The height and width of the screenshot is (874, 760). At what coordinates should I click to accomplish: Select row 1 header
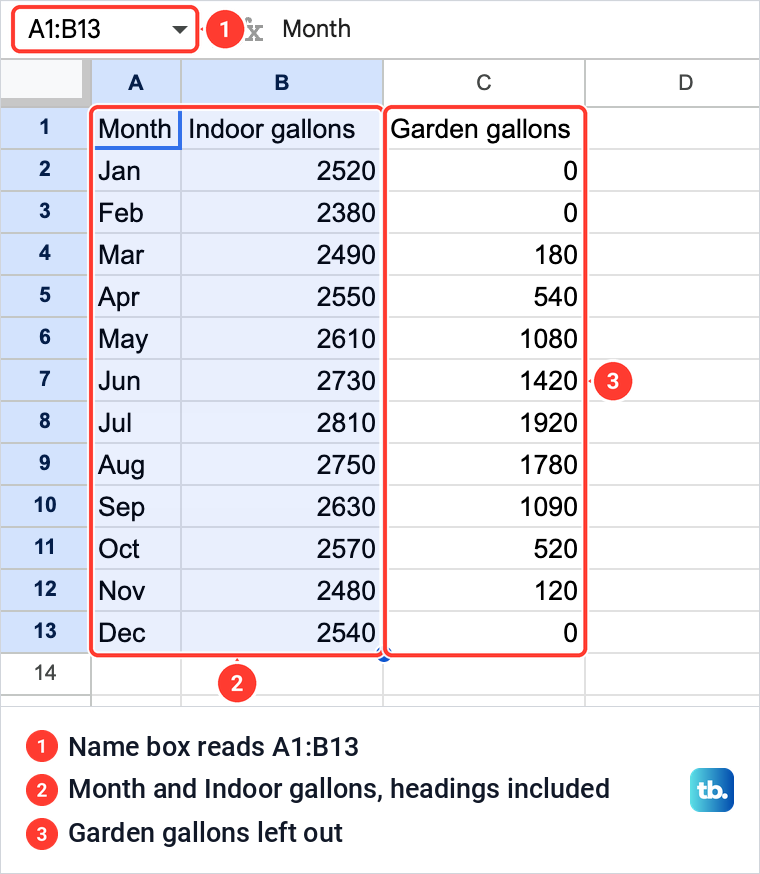pos(45,128)
